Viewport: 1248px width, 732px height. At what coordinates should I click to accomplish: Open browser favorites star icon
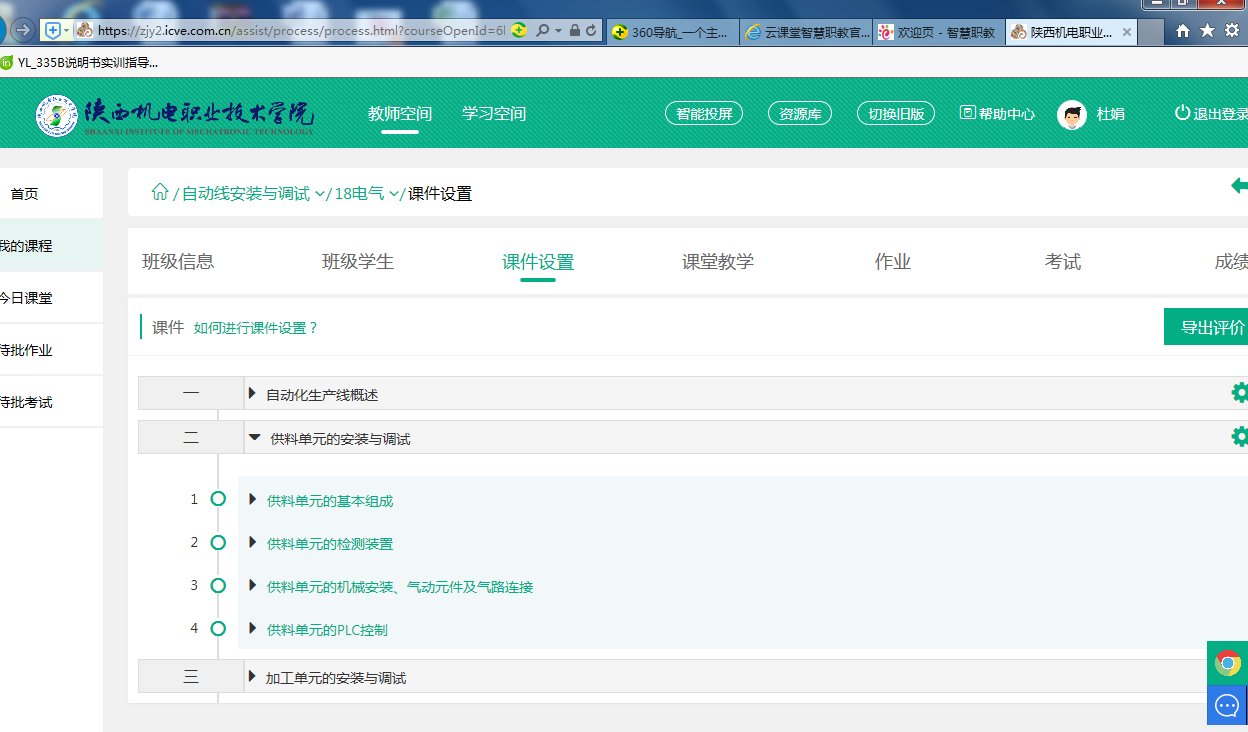[1207, 31]
